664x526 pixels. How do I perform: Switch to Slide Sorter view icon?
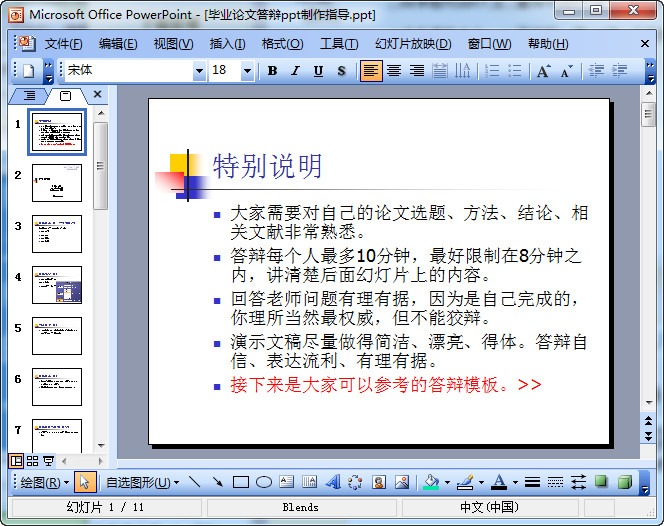coord(33,461)
